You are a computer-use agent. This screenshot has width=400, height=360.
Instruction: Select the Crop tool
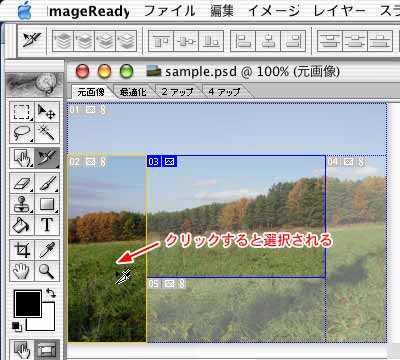click(x=22, y=250)
